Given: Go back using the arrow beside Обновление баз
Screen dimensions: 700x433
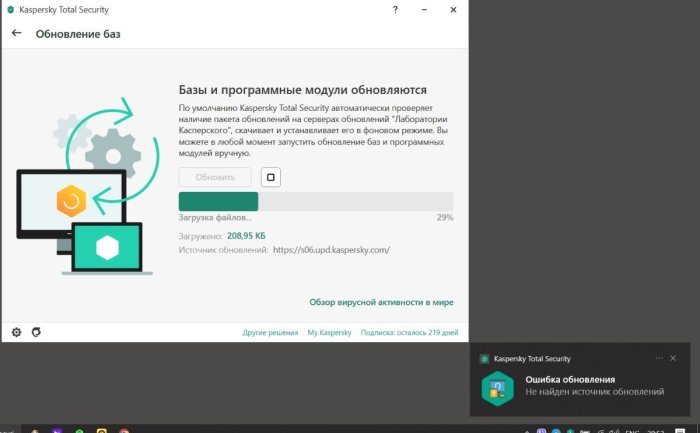Looking at the screenshot, I should click(17, 33).
